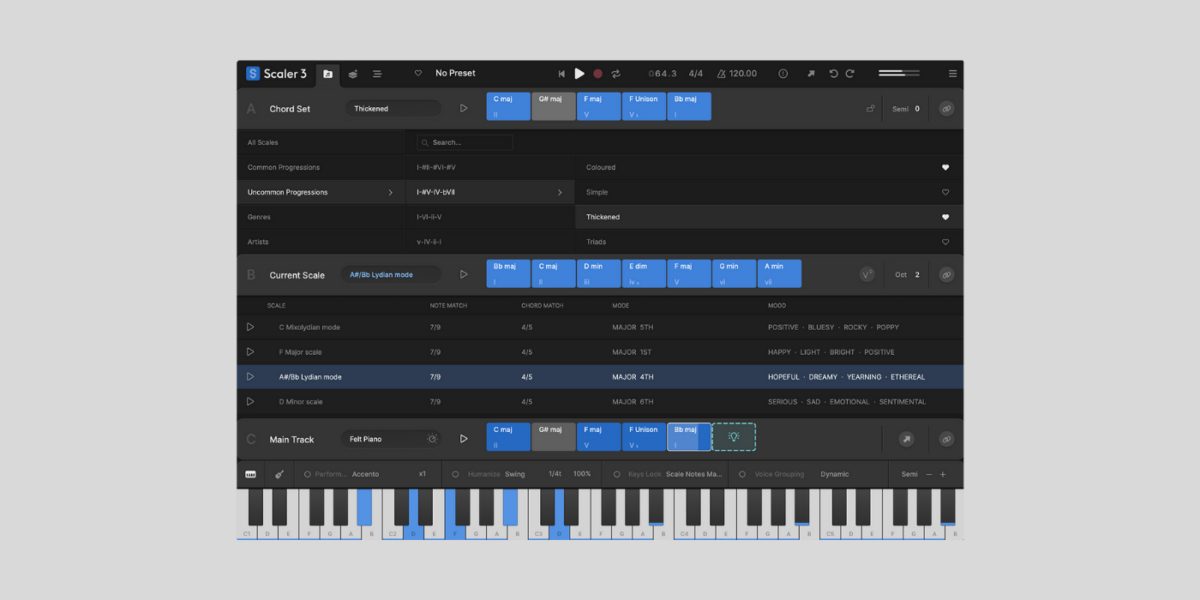
Task: Click the undo arrow icon in the top toolbar
Action: click(833, 73)
